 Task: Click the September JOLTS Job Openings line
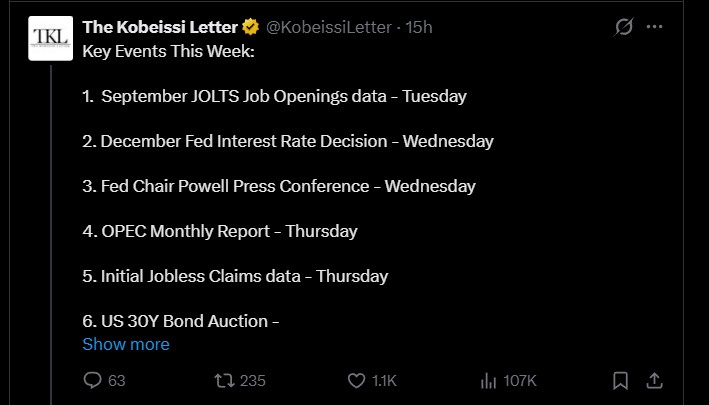[x=275, y=96]
